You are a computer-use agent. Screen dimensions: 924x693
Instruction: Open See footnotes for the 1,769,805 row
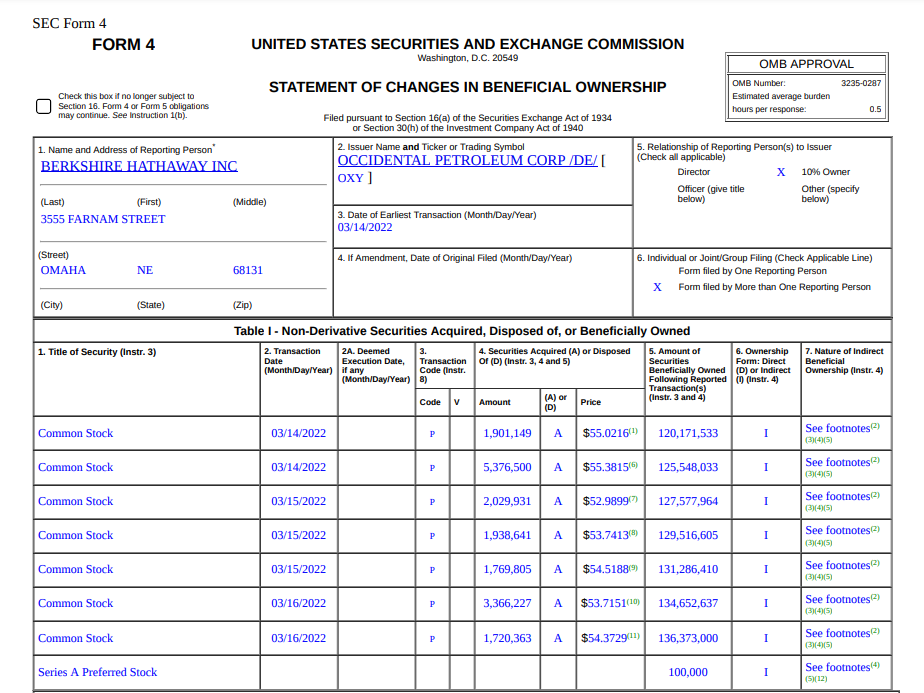pyautogui.click(x=837, y=565)
